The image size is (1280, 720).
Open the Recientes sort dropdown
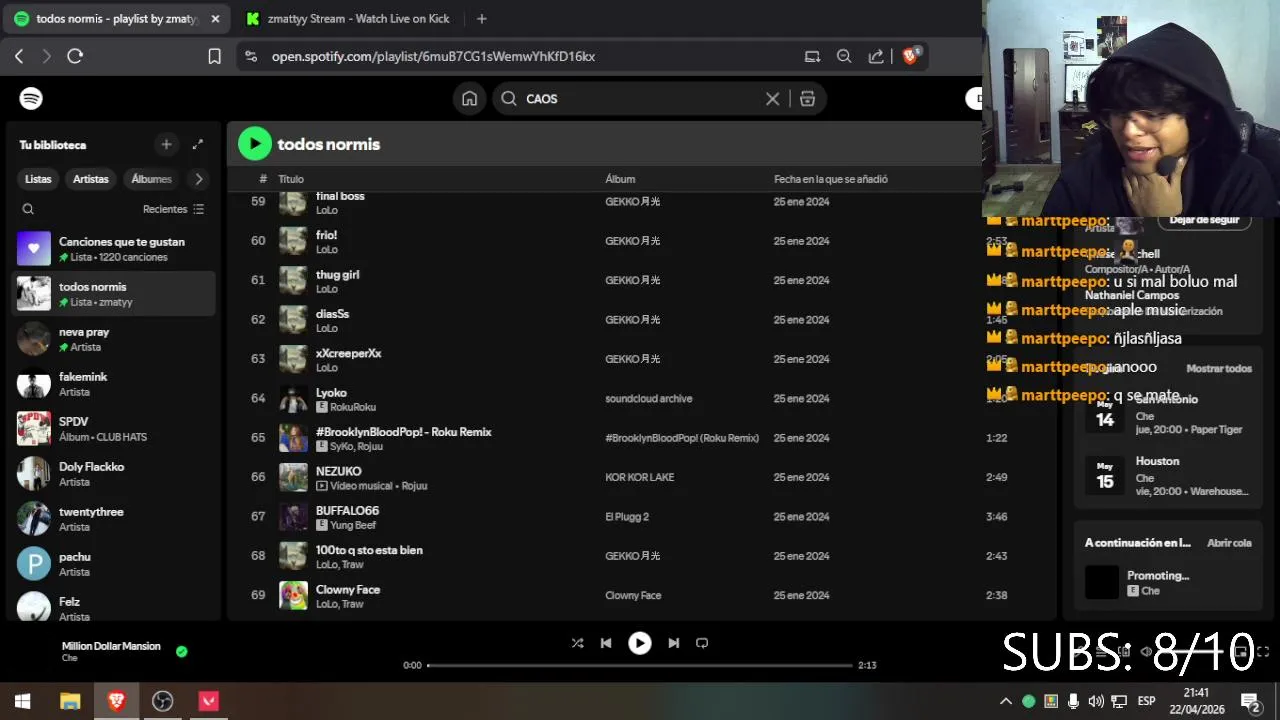click(174, 209)
